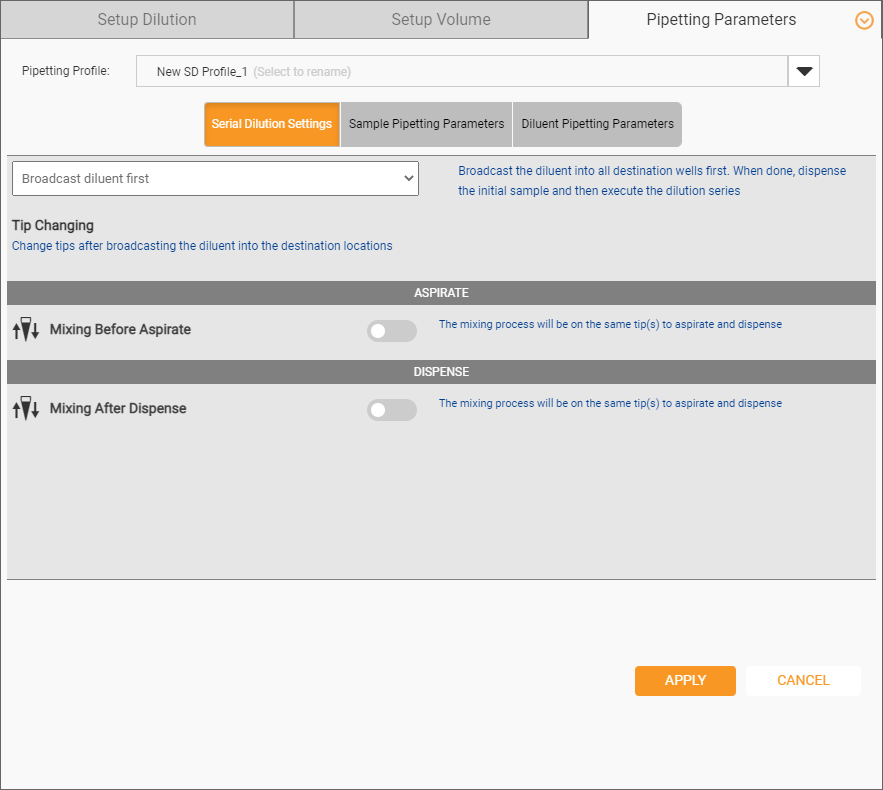Switch to the Setup Dilution tab

(147, 20)
